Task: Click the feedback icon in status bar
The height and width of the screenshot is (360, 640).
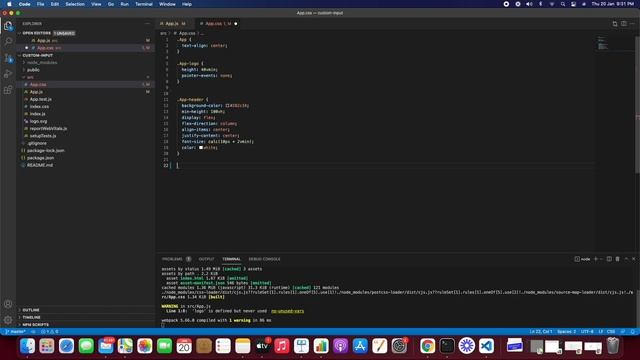Action: 623,331
